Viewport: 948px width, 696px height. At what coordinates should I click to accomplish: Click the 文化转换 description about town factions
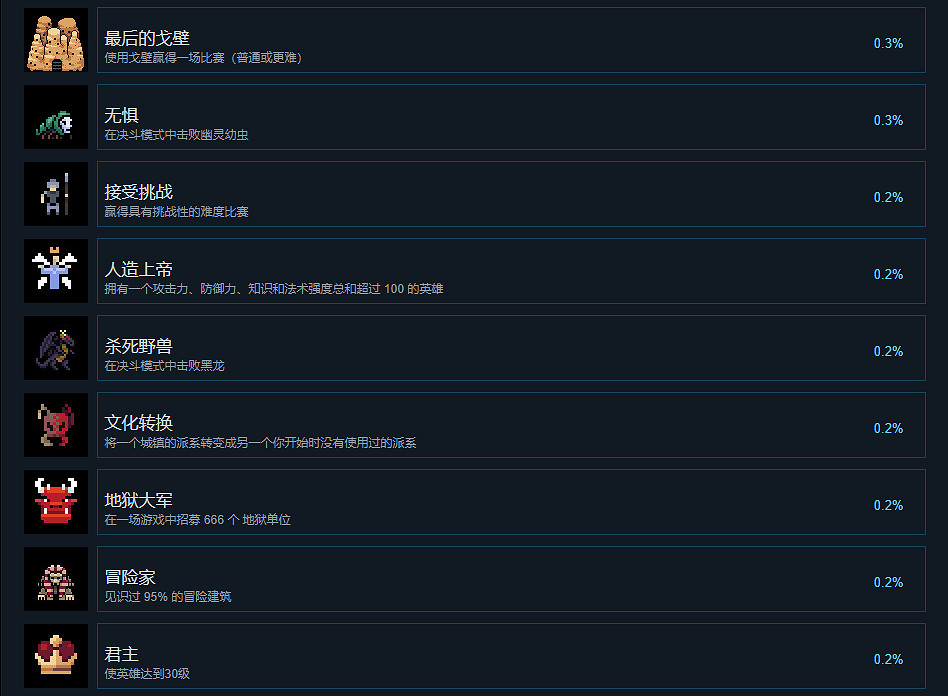pos(260,443)
